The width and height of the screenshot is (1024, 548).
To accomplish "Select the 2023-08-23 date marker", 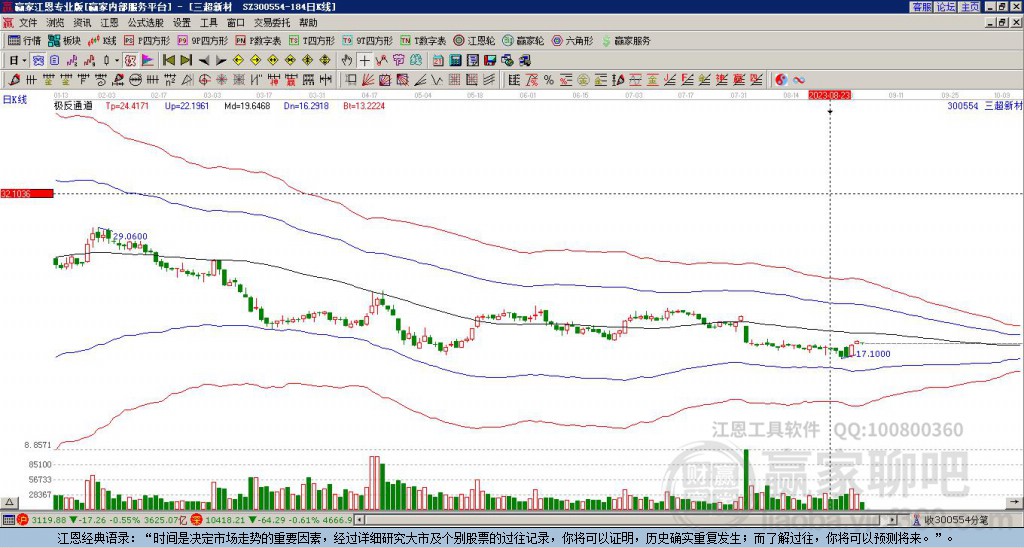I will click(x=829, y=95).
